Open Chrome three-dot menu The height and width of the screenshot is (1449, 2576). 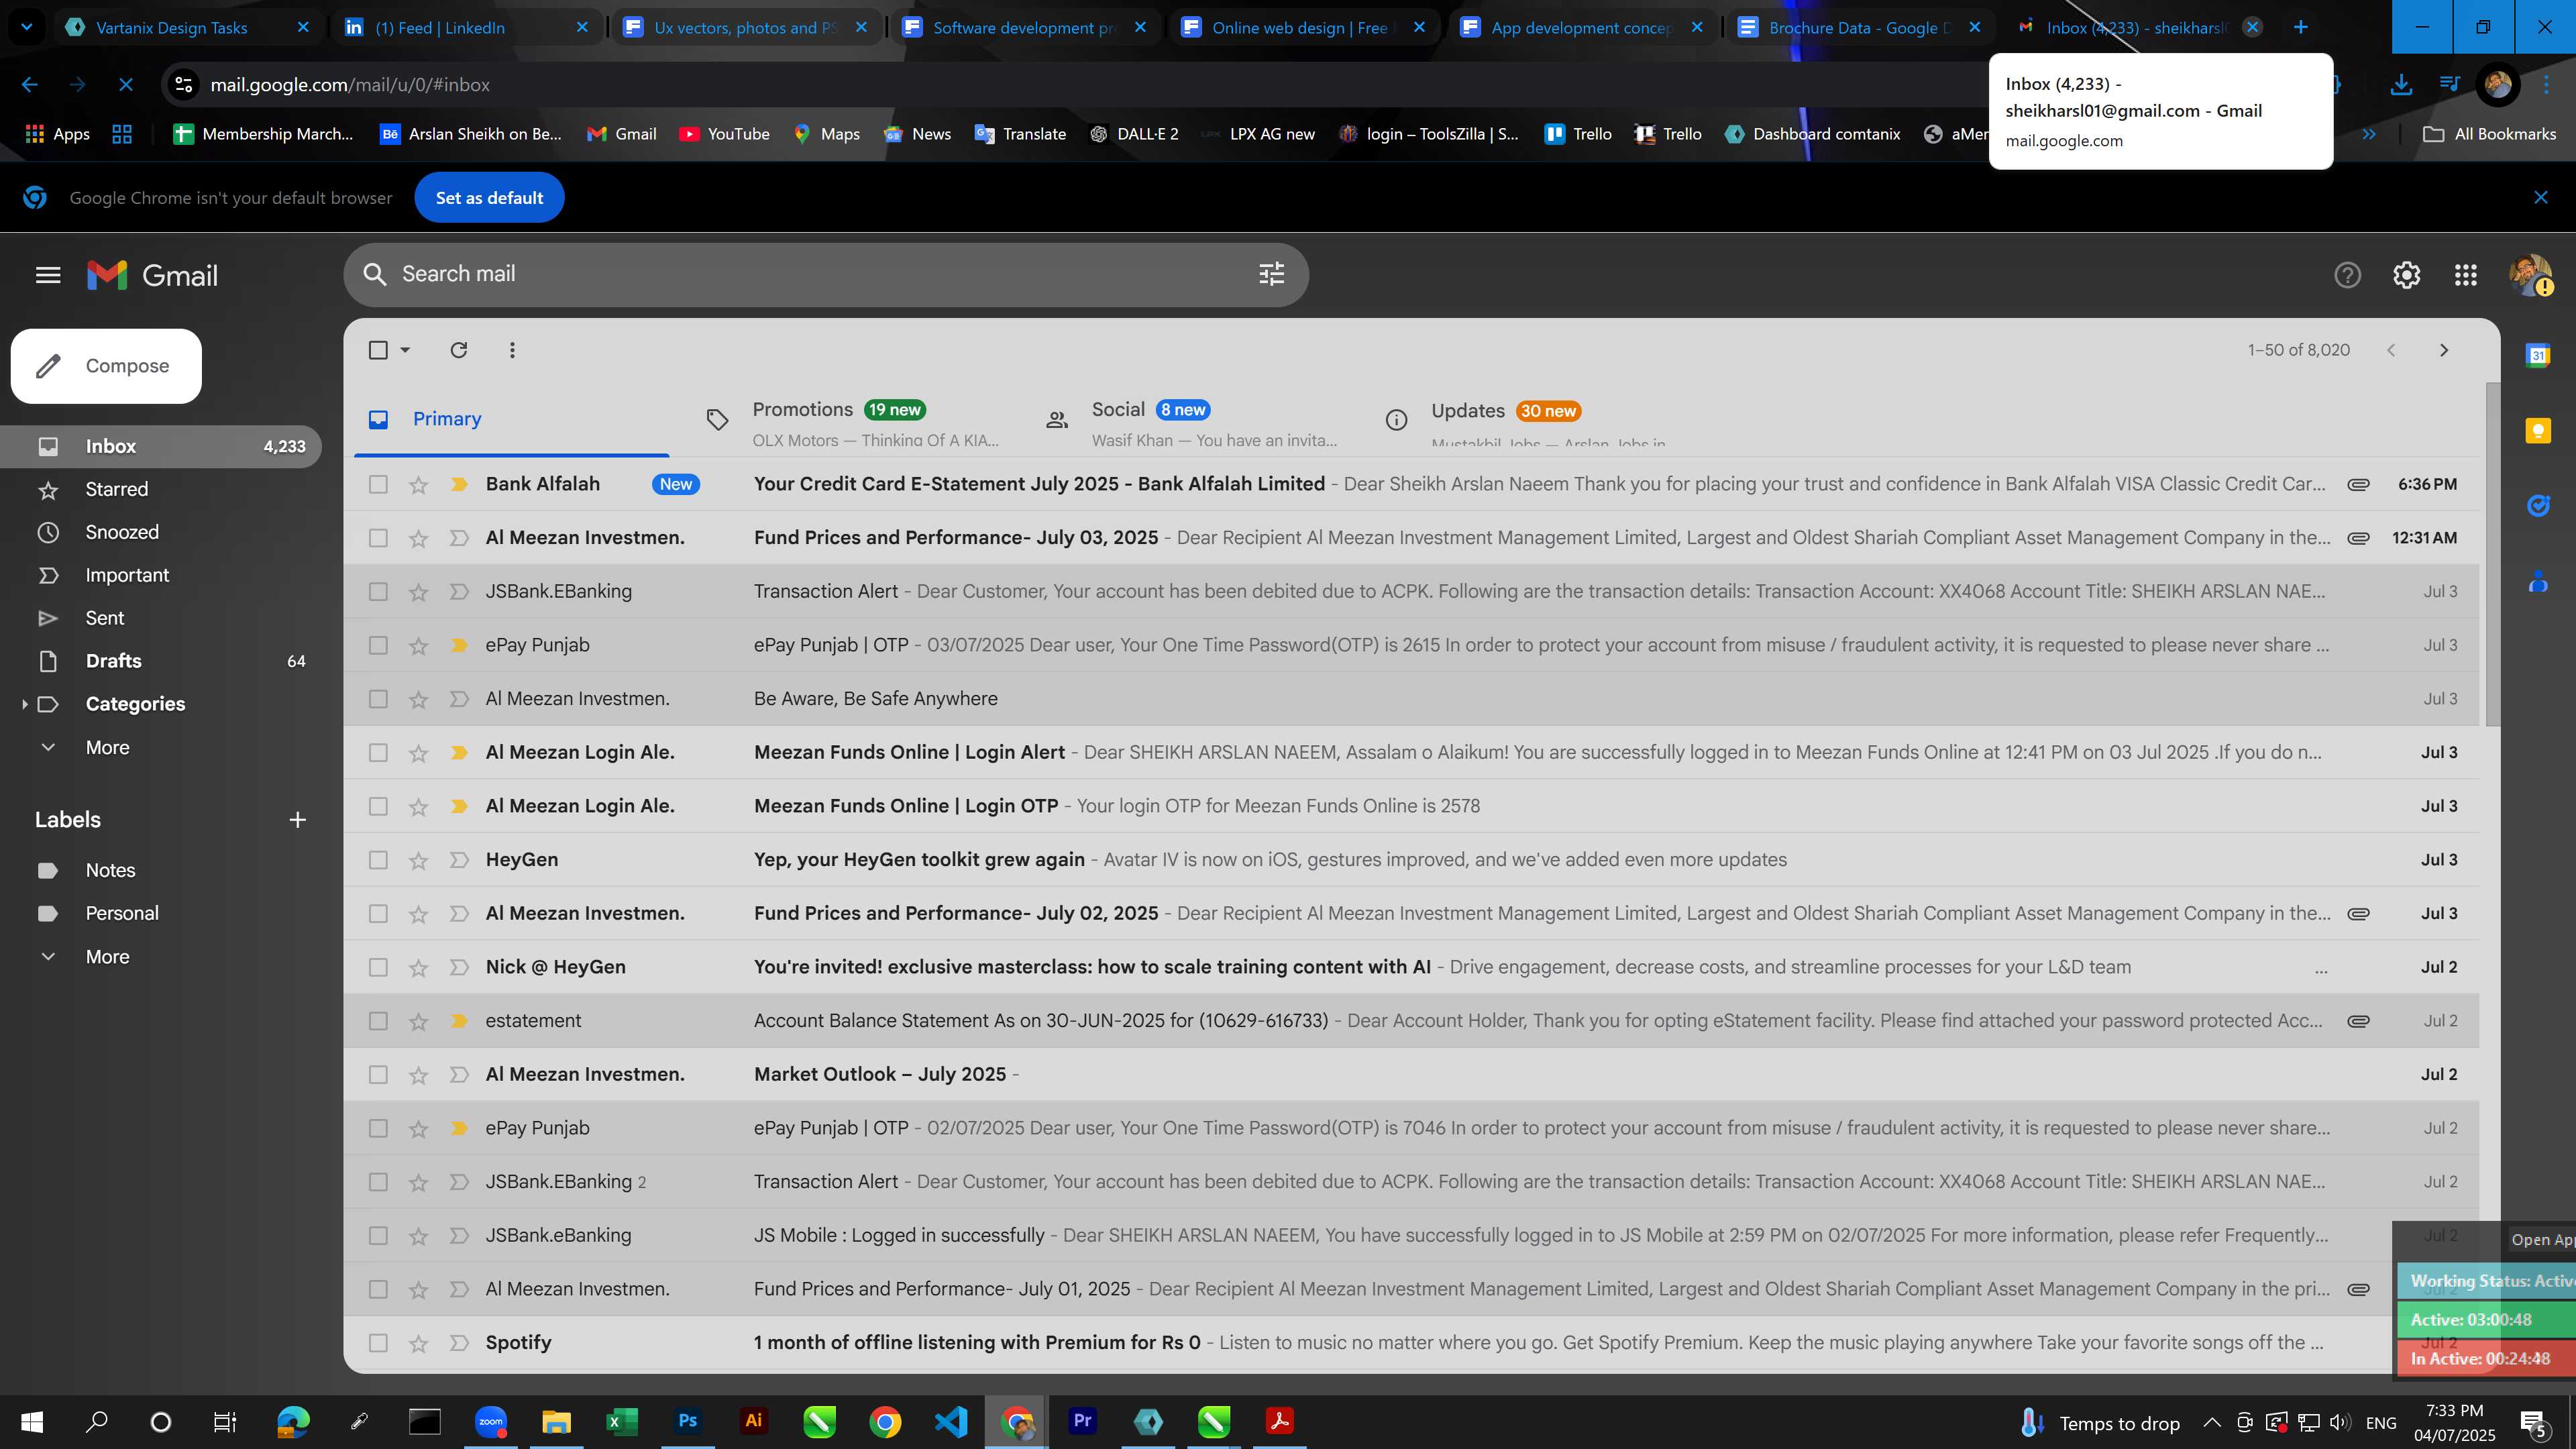click(2546, 85)
